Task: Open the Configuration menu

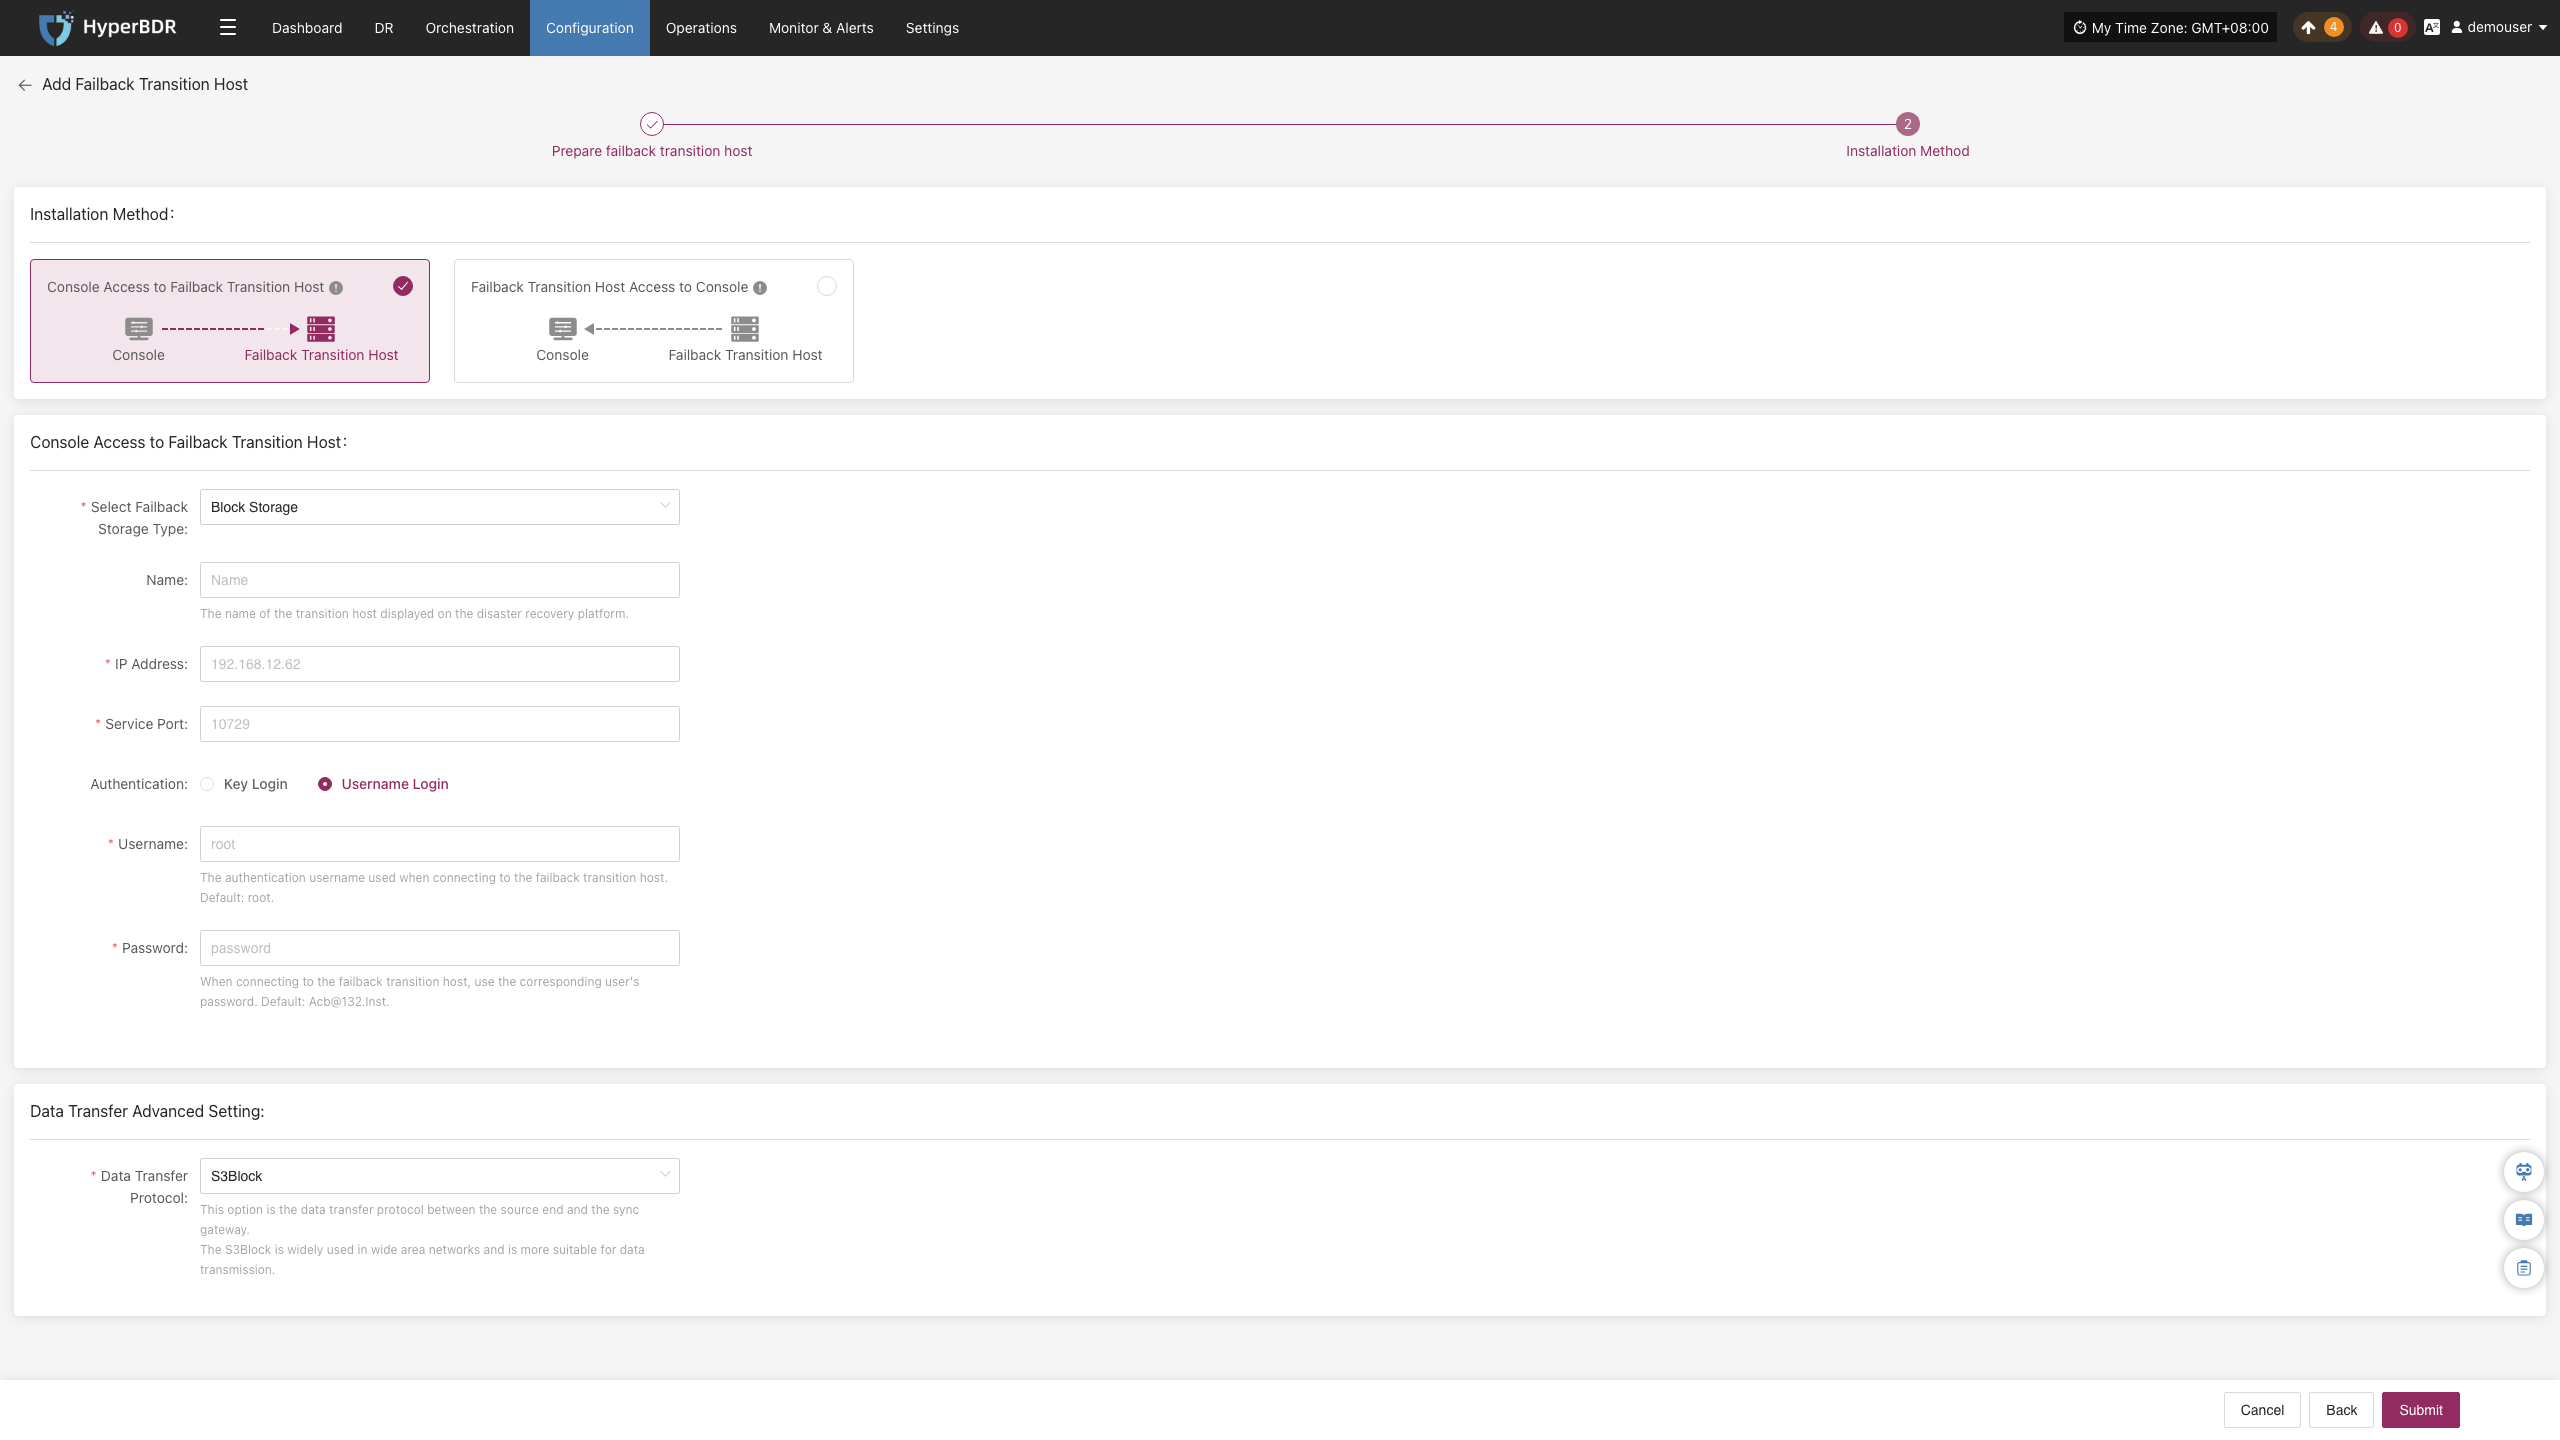Action: tap(590, 28)
